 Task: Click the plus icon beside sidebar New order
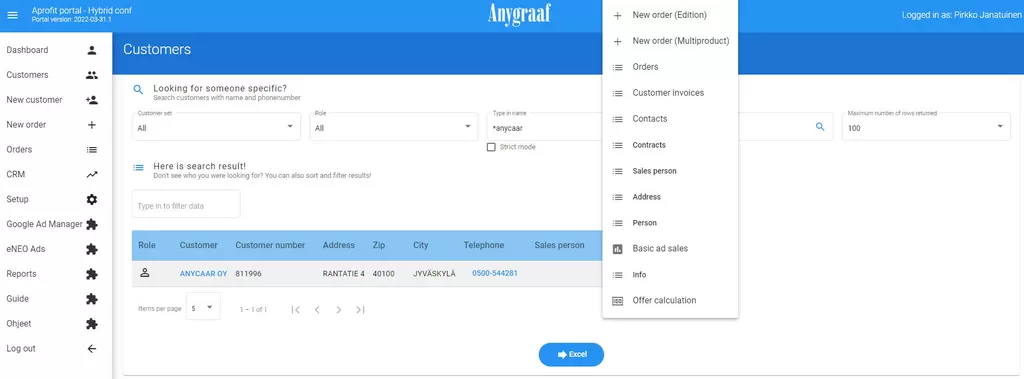92,125
